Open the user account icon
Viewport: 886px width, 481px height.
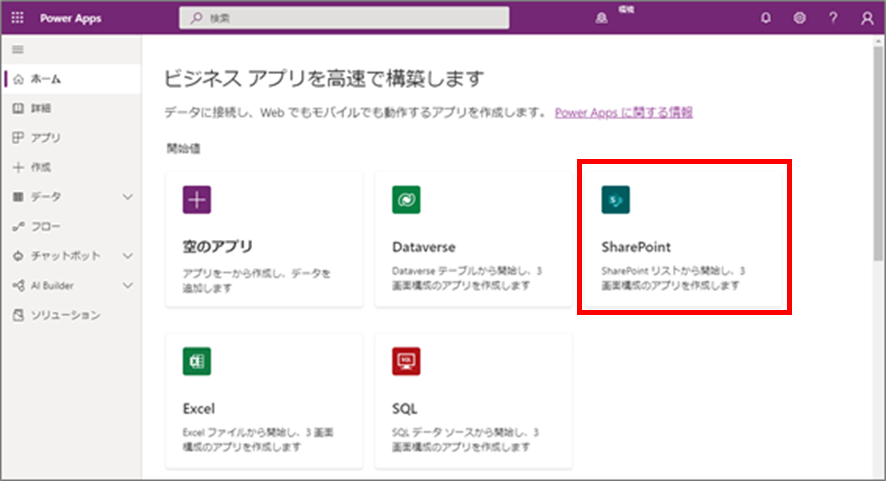coord(867,18)
